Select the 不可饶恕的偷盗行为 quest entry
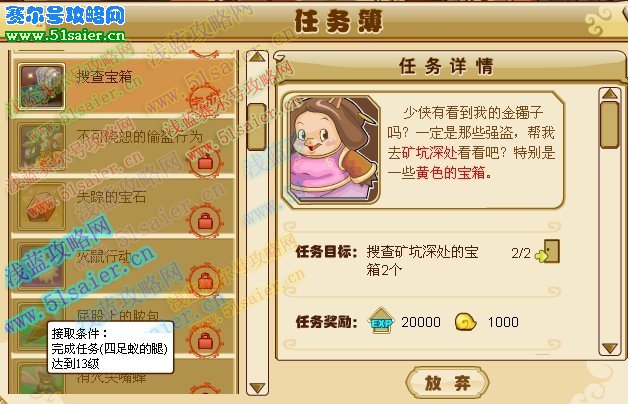 click(x=124, y=146)
